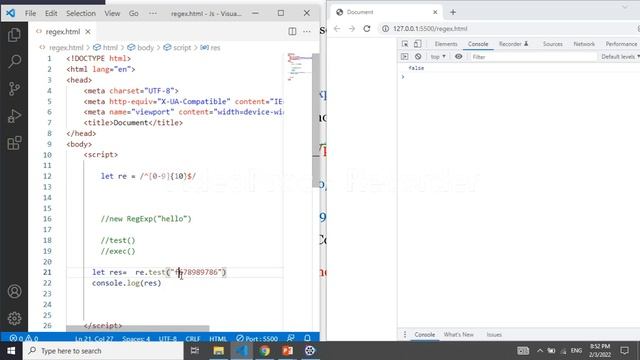This screenshot has width=640, height=360.
Task: Switch to DevTools Network tab
Action: [x=584, y=44]
